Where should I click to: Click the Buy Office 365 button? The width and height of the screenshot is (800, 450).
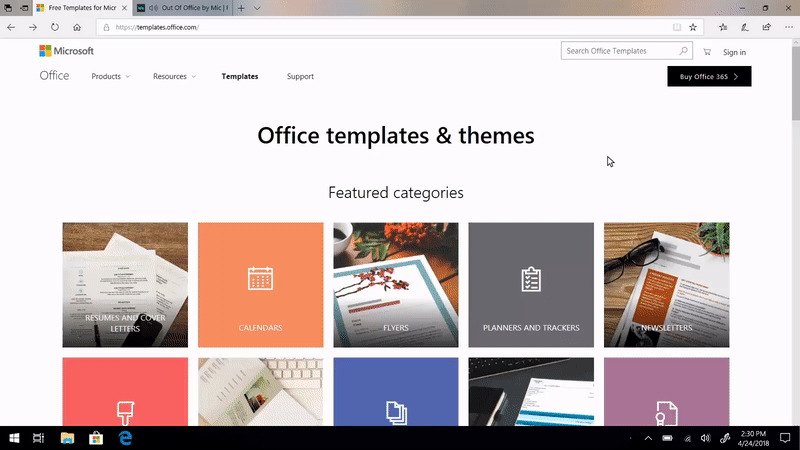tap(709, 77)
